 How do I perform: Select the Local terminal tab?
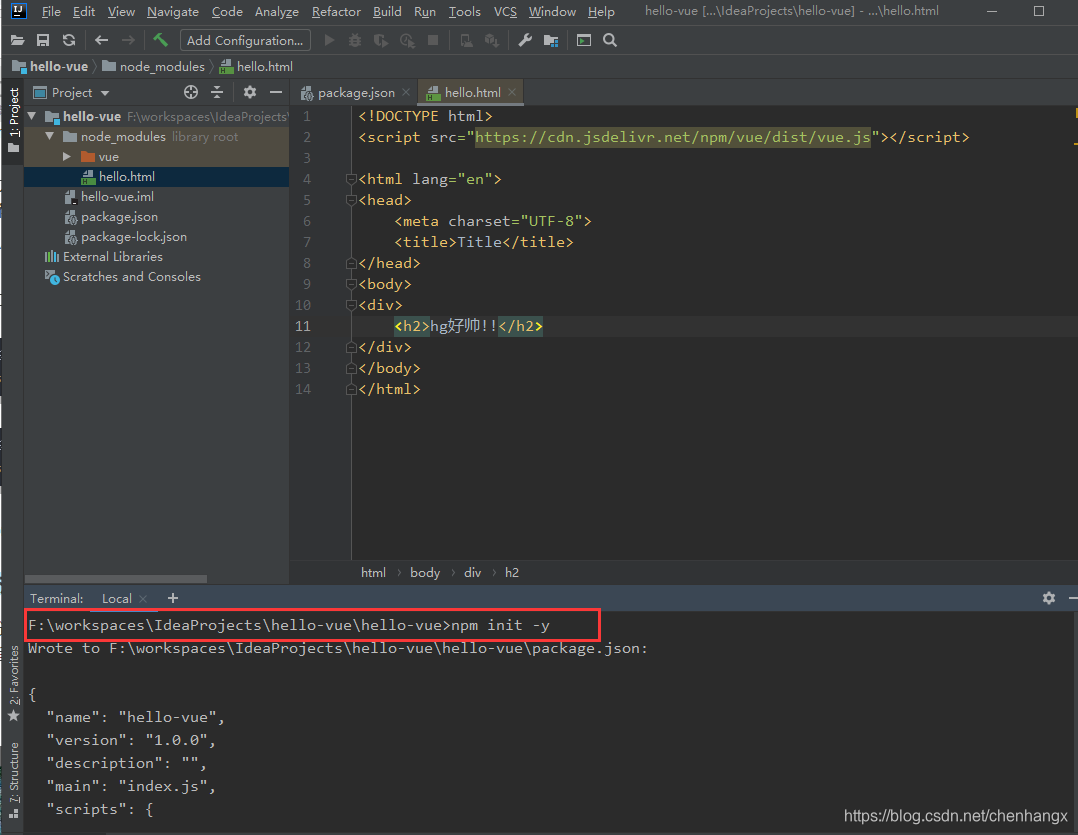(116, 599)
